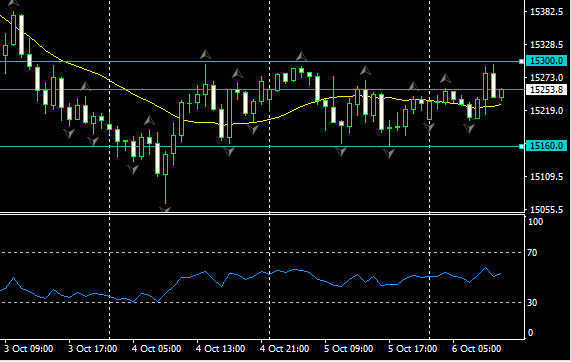This screenshot has height=362, width=571.
Task: Click the 4 Oct 21:00 time label
Action: [x=284, y=349]
